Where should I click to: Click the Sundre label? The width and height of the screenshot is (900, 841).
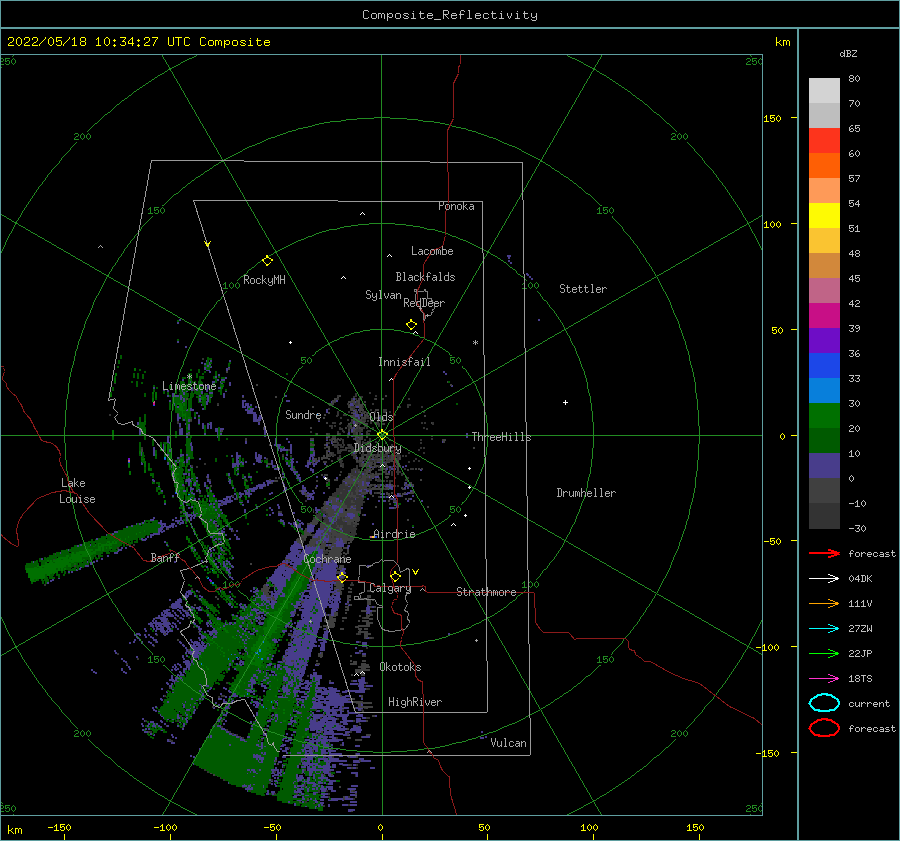tap(303, 414)
